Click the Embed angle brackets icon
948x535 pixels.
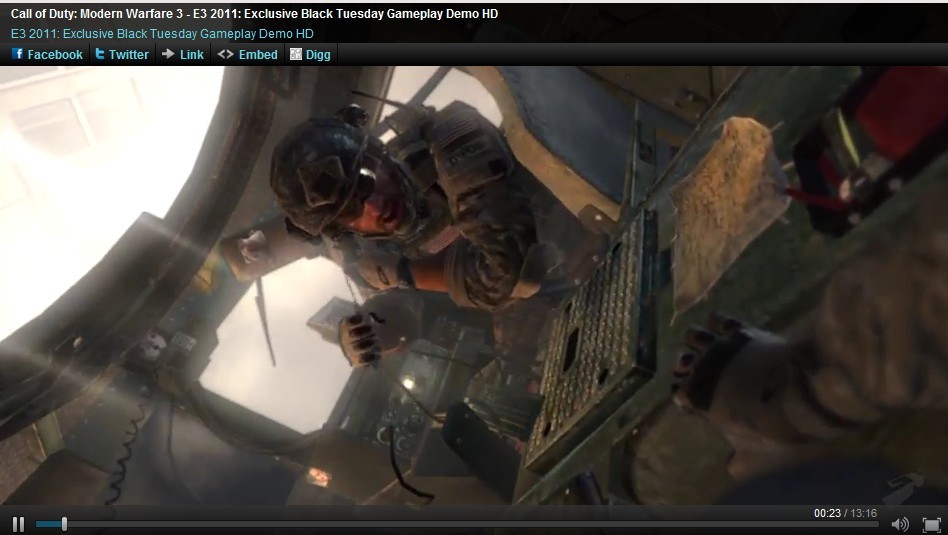tap(226, 54)
